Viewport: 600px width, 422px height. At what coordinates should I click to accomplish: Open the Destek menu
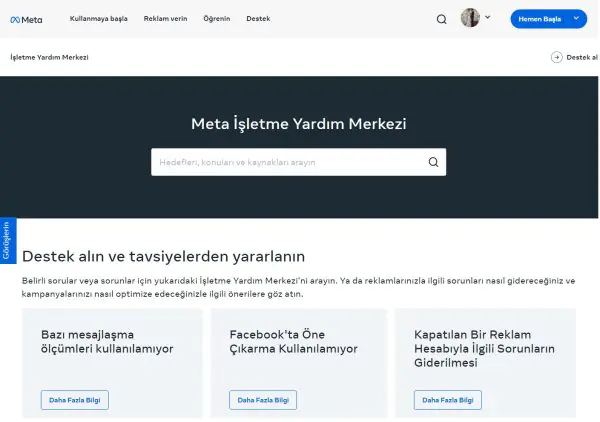click(258, 19)
